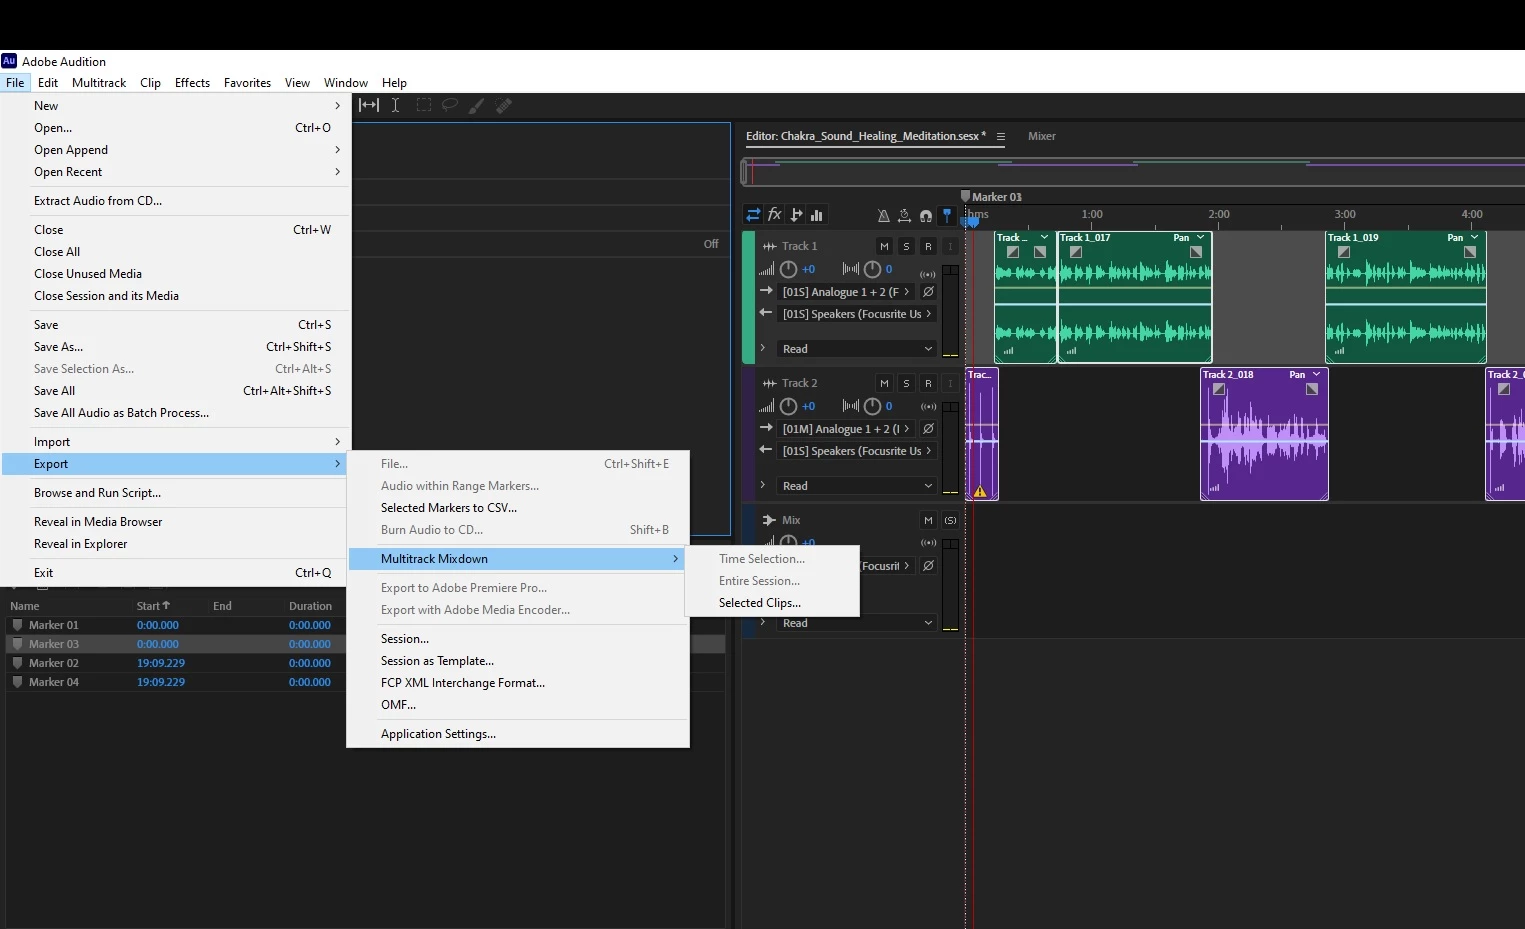This screenshot has height=929, width=1525.
Task: Open Track 2 automation Read dropdown
Action: pyautogui.click(x=856, y=486)
